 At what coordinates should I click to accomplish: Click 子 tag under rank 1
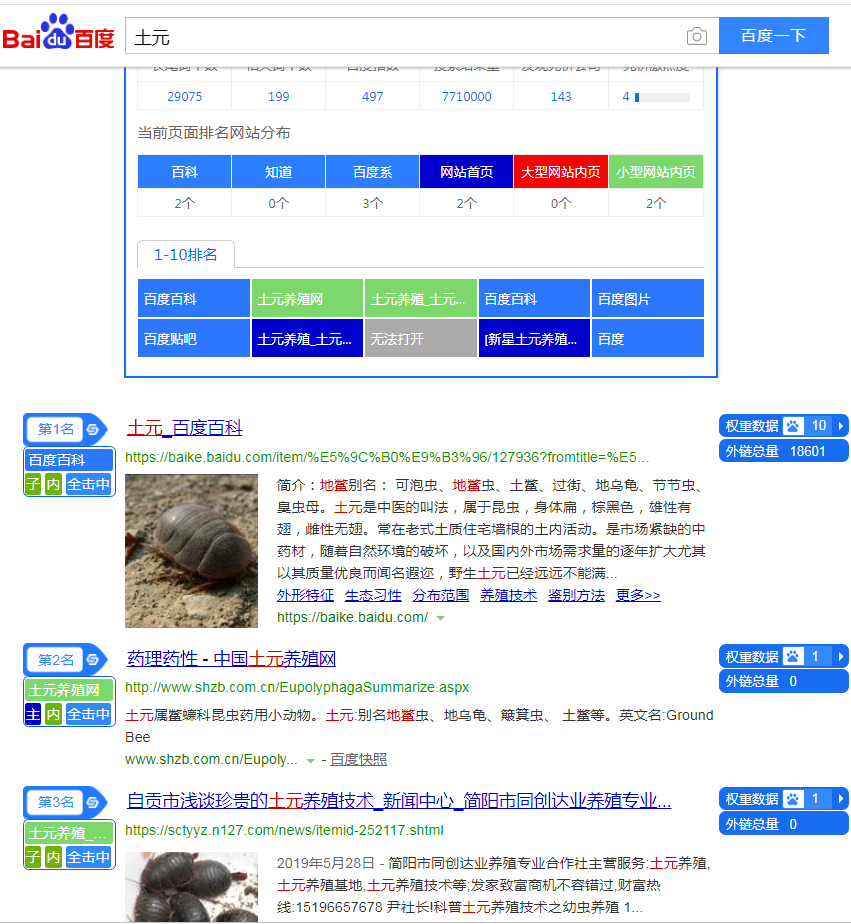pyautogui.click(x=34, y=484)
